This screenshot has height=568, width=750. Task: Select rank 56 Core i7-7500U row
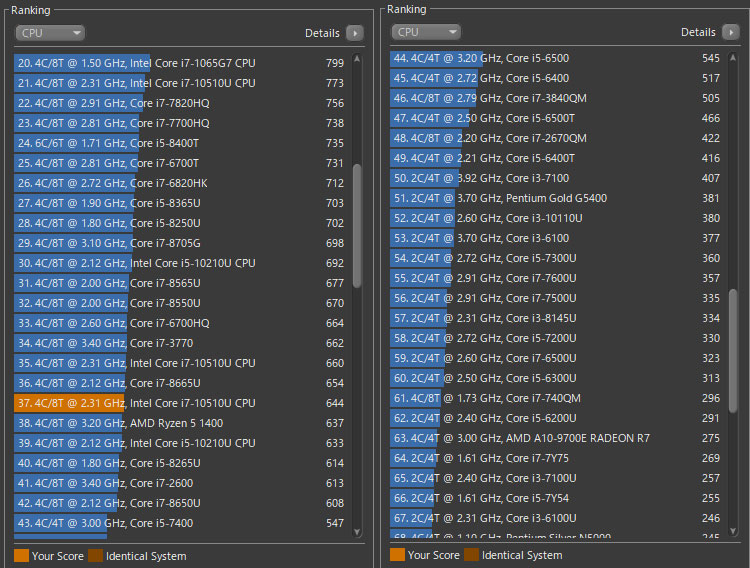tap(557, 299)
